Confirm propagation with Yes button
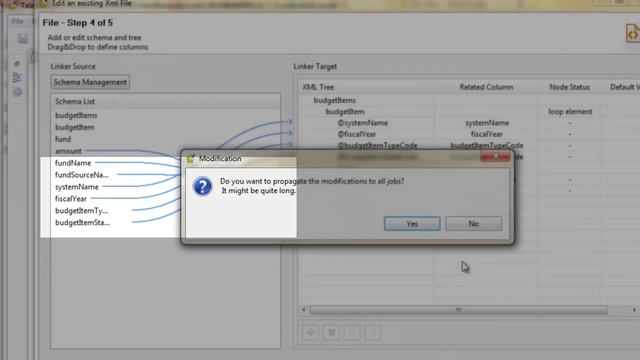The image size is (640, 360). 412,224
